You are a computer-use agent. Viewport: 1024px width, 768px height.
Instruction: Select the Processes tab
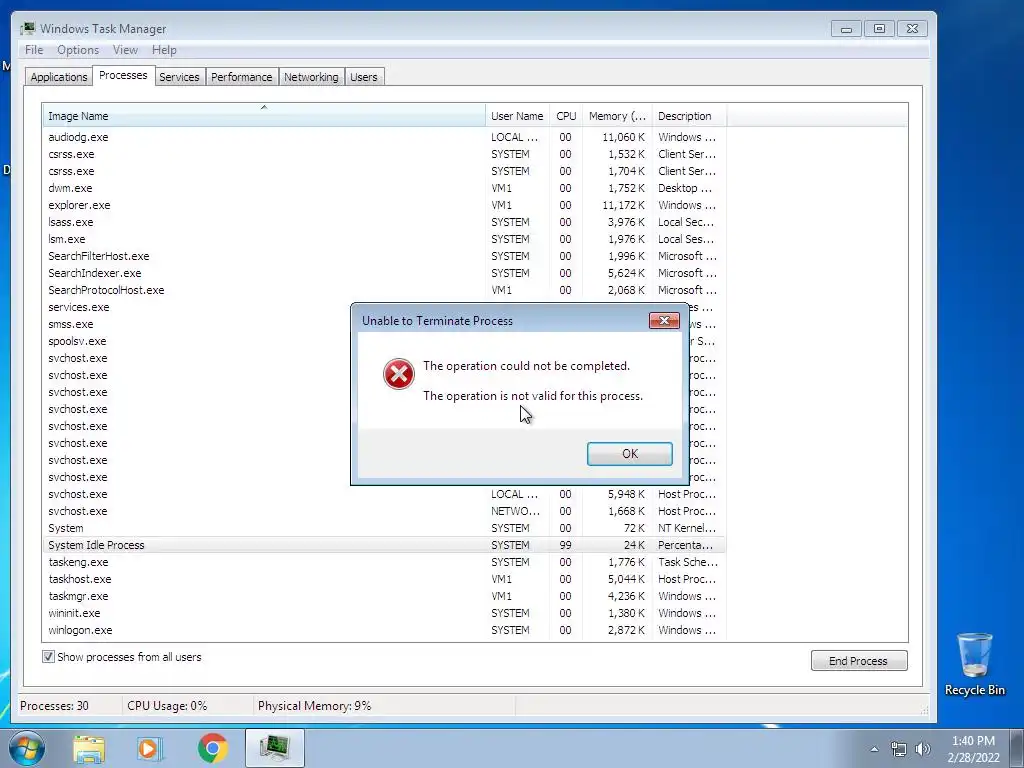click(123, 76)
